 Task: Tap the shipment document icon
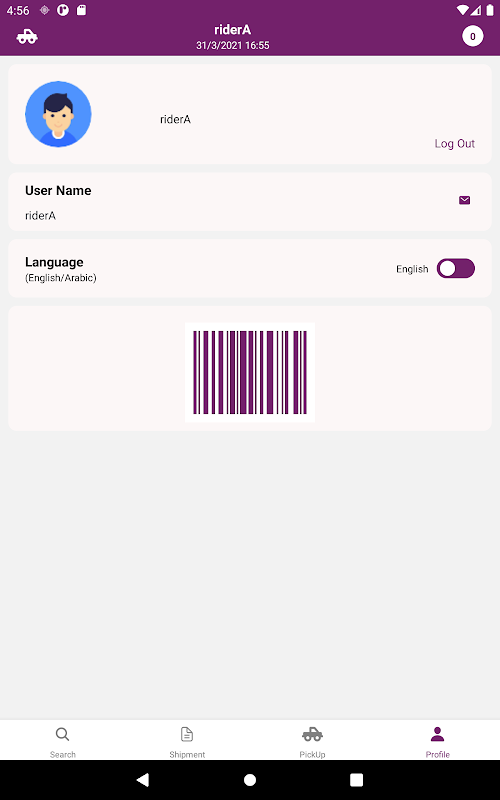pos(187,734)
